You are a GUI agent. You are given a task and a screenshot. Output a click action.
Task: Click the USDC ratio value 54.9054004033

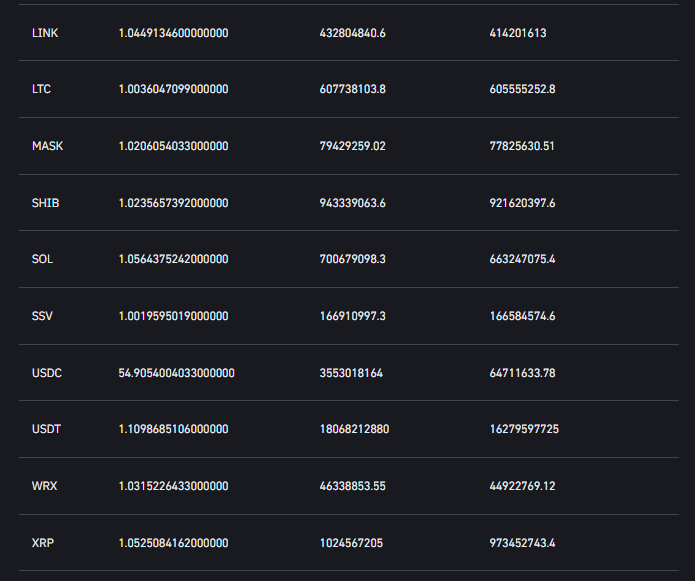[176, 373]
